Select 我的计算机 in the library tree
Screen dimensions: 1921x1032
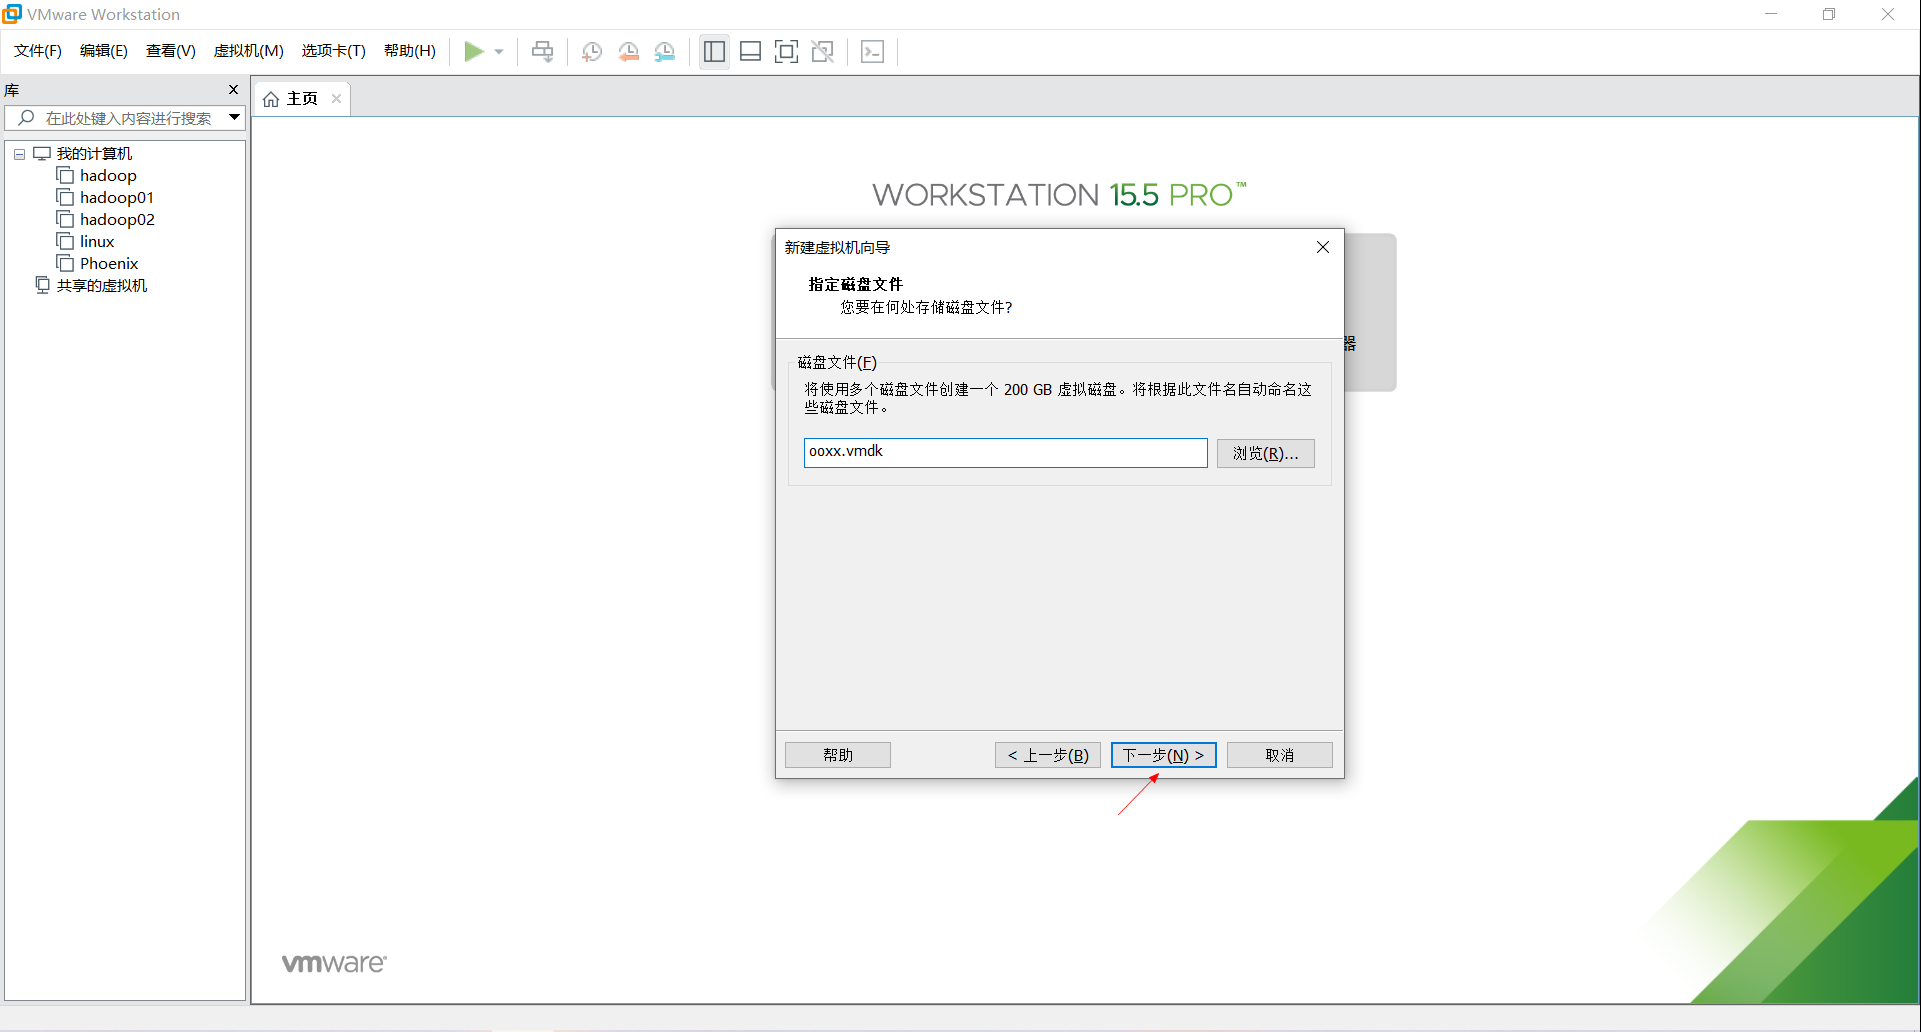(94, 154)
